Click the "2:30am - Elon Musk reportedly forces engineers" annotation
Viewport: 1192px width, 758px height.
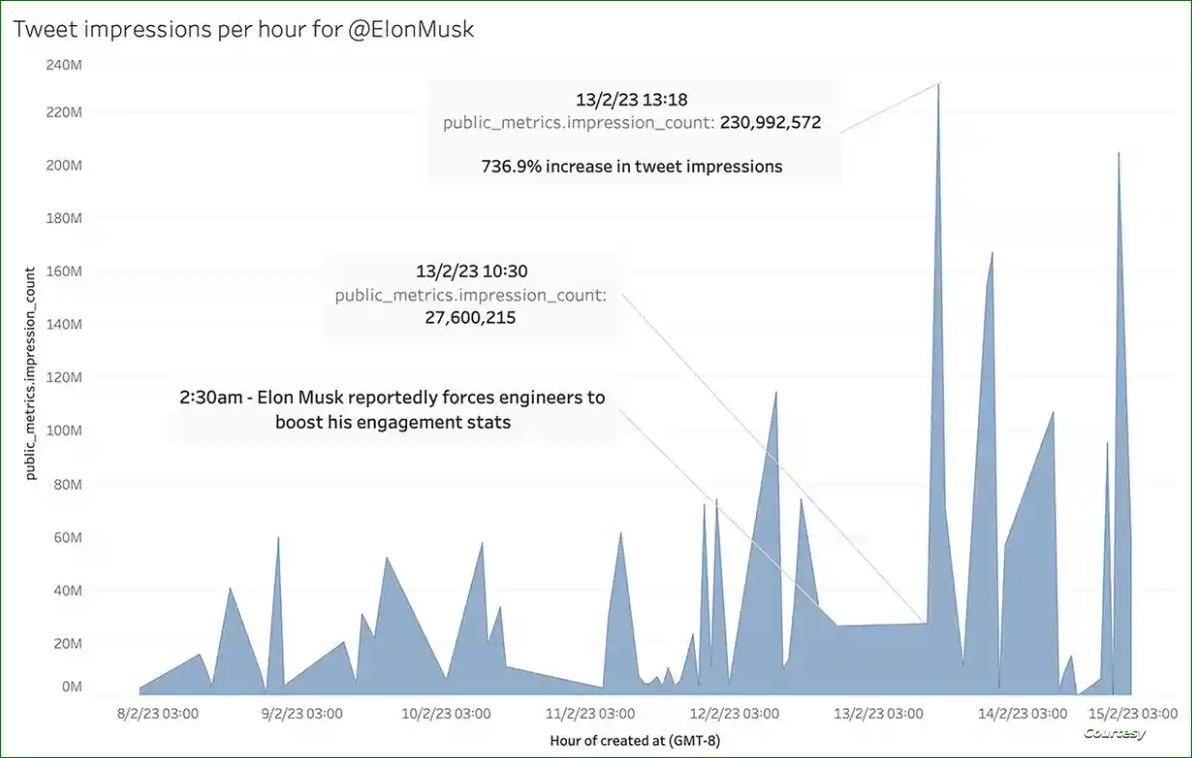click(393, 398)
